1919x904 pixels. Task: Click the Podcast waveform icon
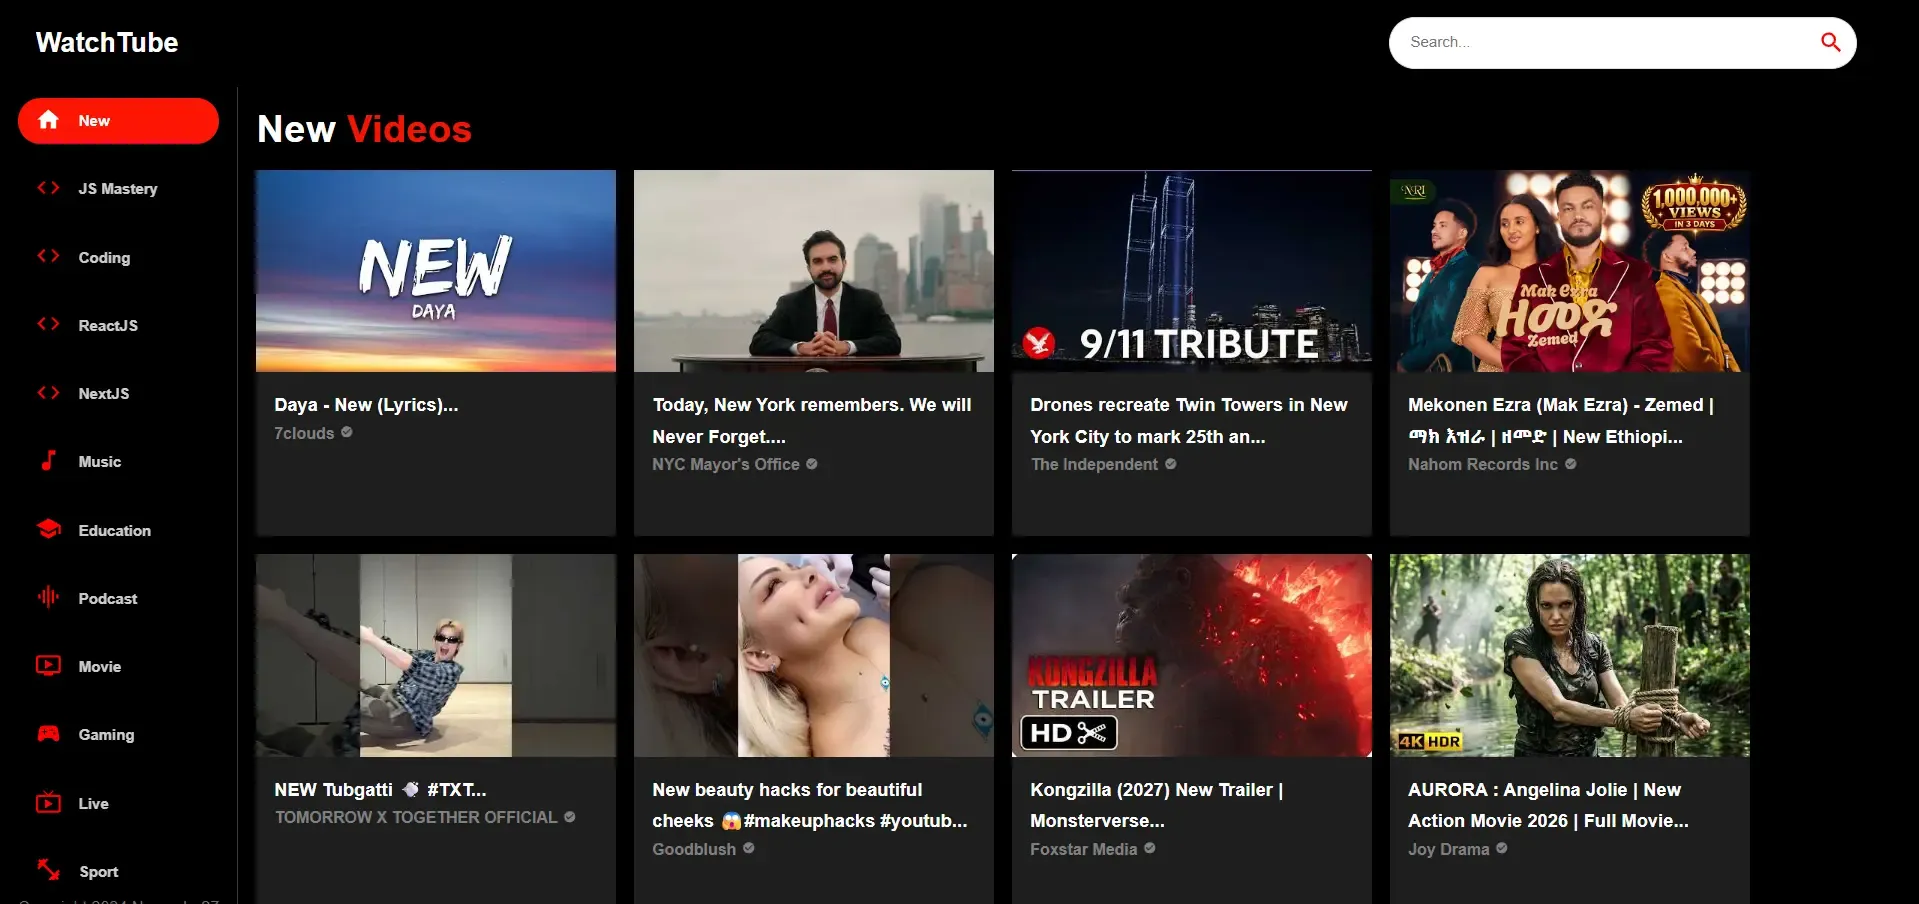click(48, 598)
